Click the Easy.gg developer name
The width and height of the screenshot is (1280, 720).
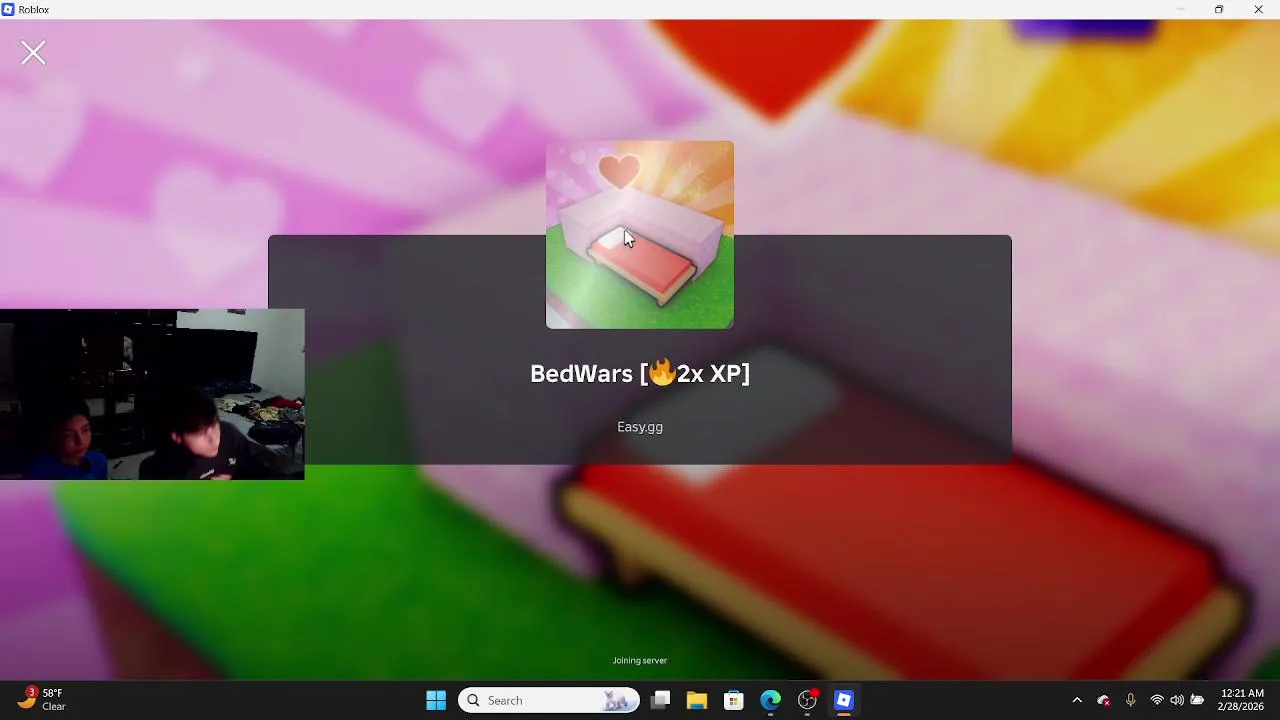(640, 427)
